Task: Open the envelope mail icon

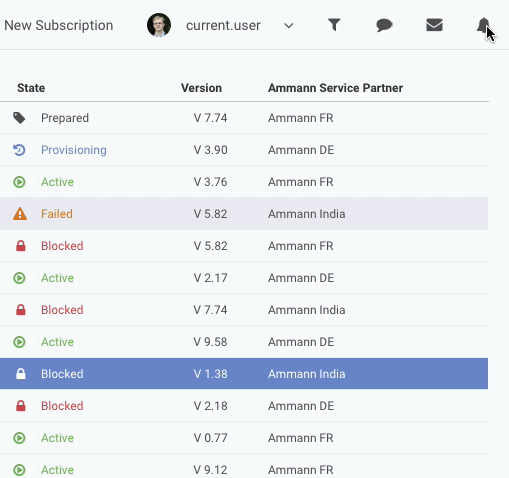Action: click(434, 25)
